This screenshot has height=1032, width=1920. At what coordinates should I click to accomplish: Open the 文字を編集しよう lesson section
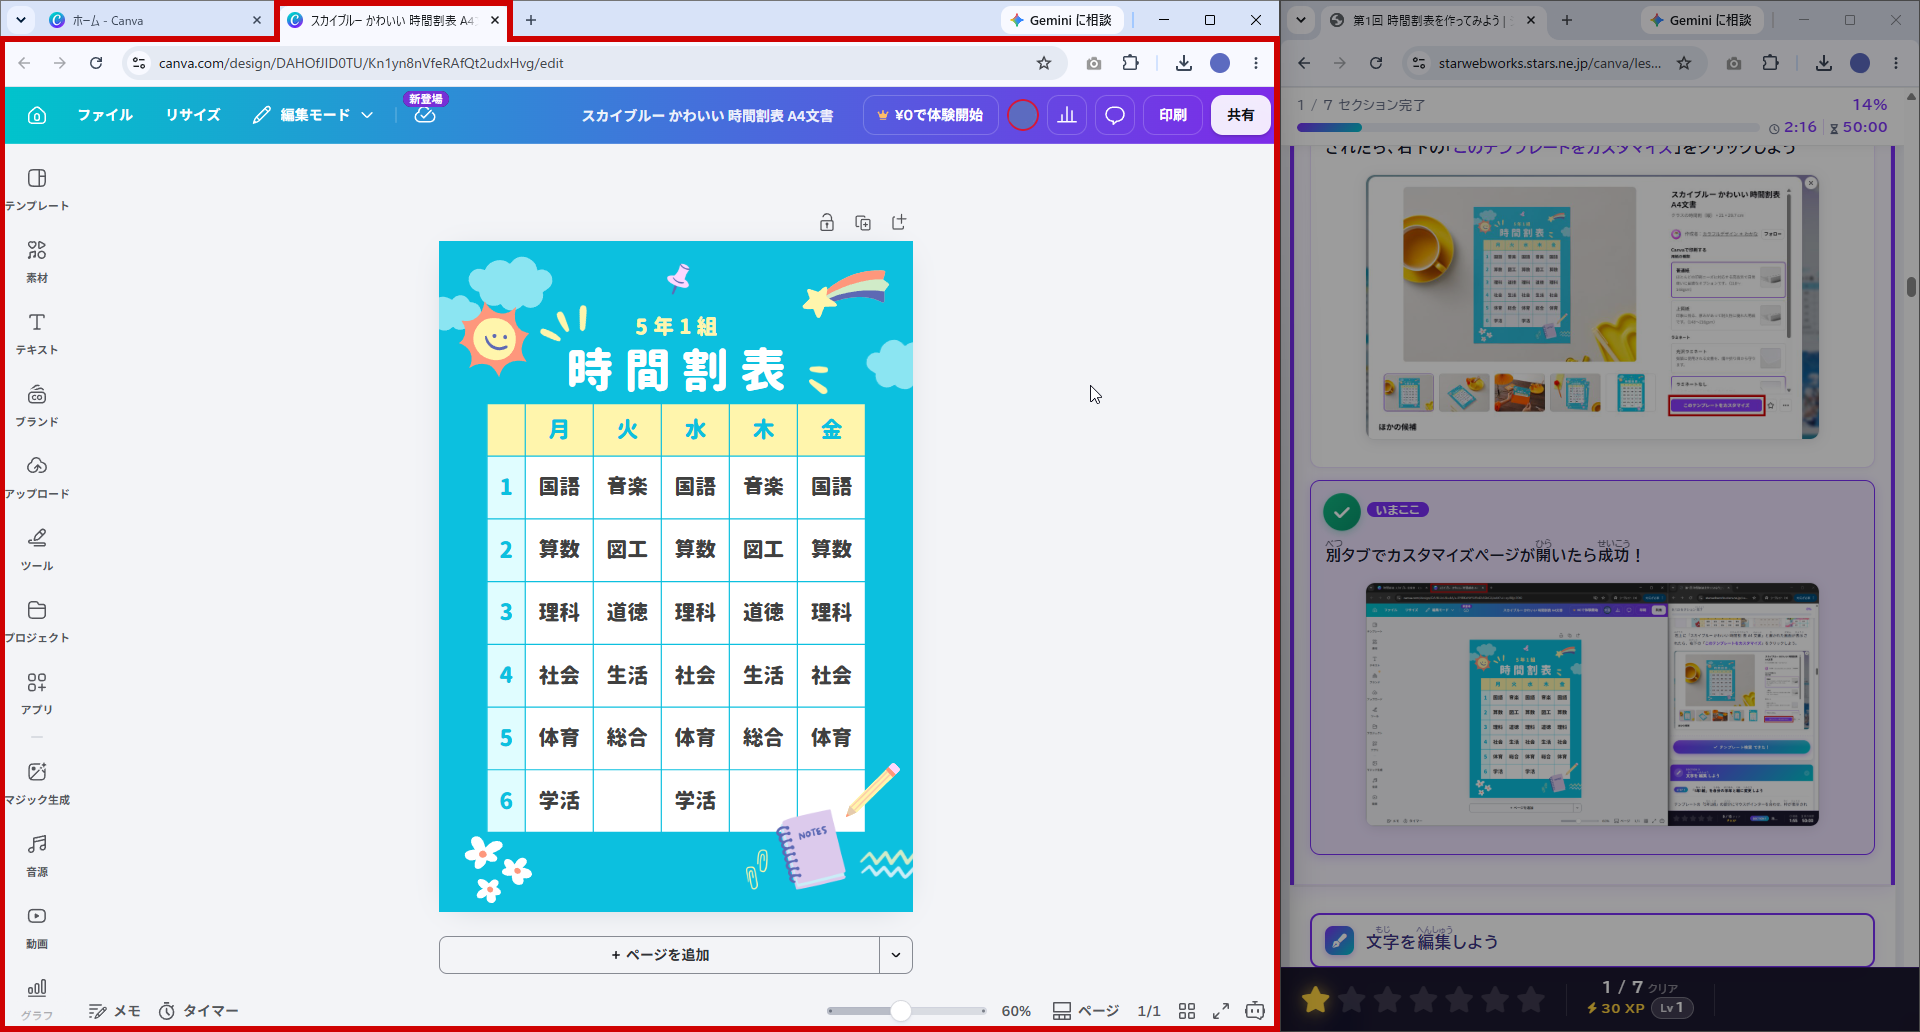pos(1592,940)
